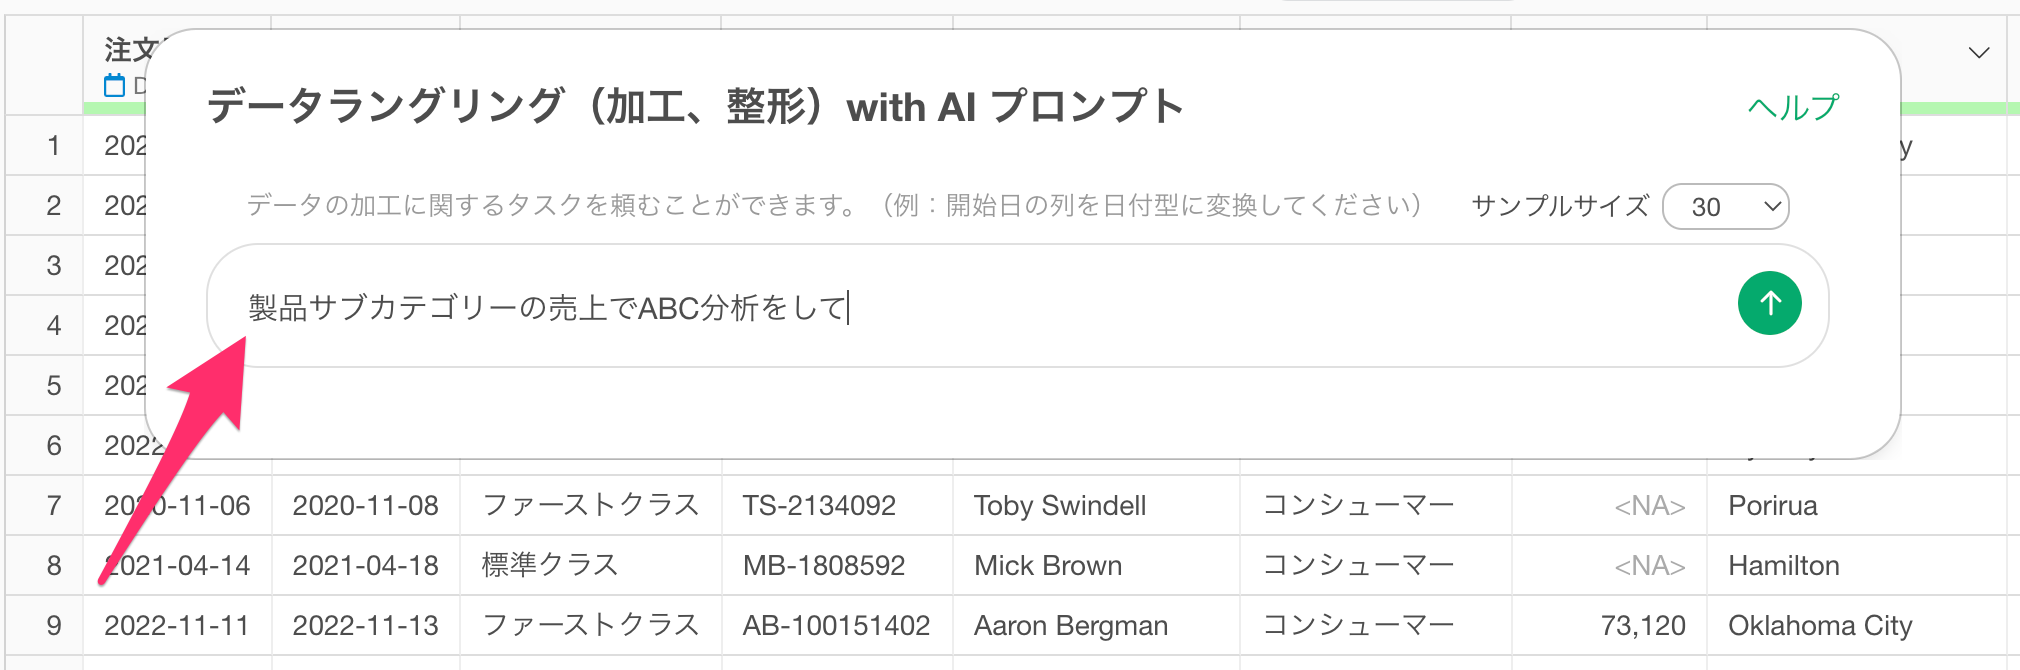Select the Aaron Bergman cell
Viewport: 2020px width, 670px height.
(1096, 625)
